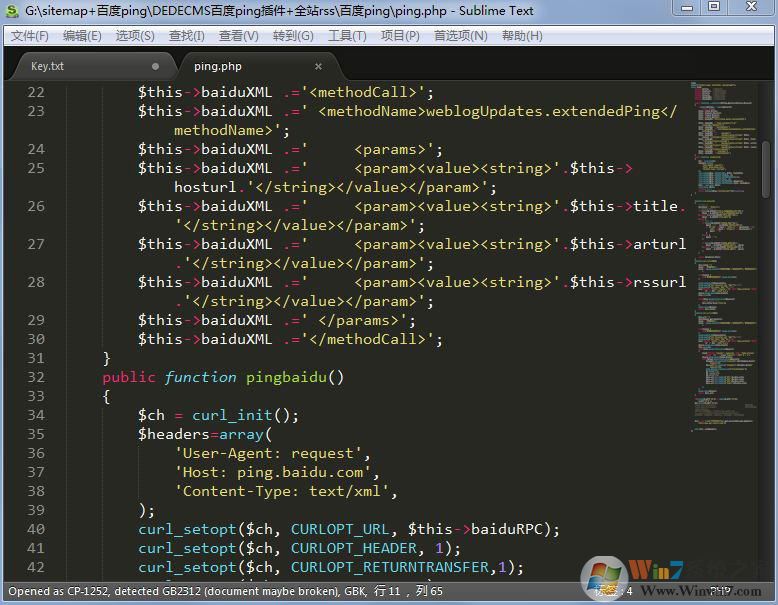The image size is (778, 605).
Task: Click line and column indicator 行 11, 列 65
Action: pos(408,591)
